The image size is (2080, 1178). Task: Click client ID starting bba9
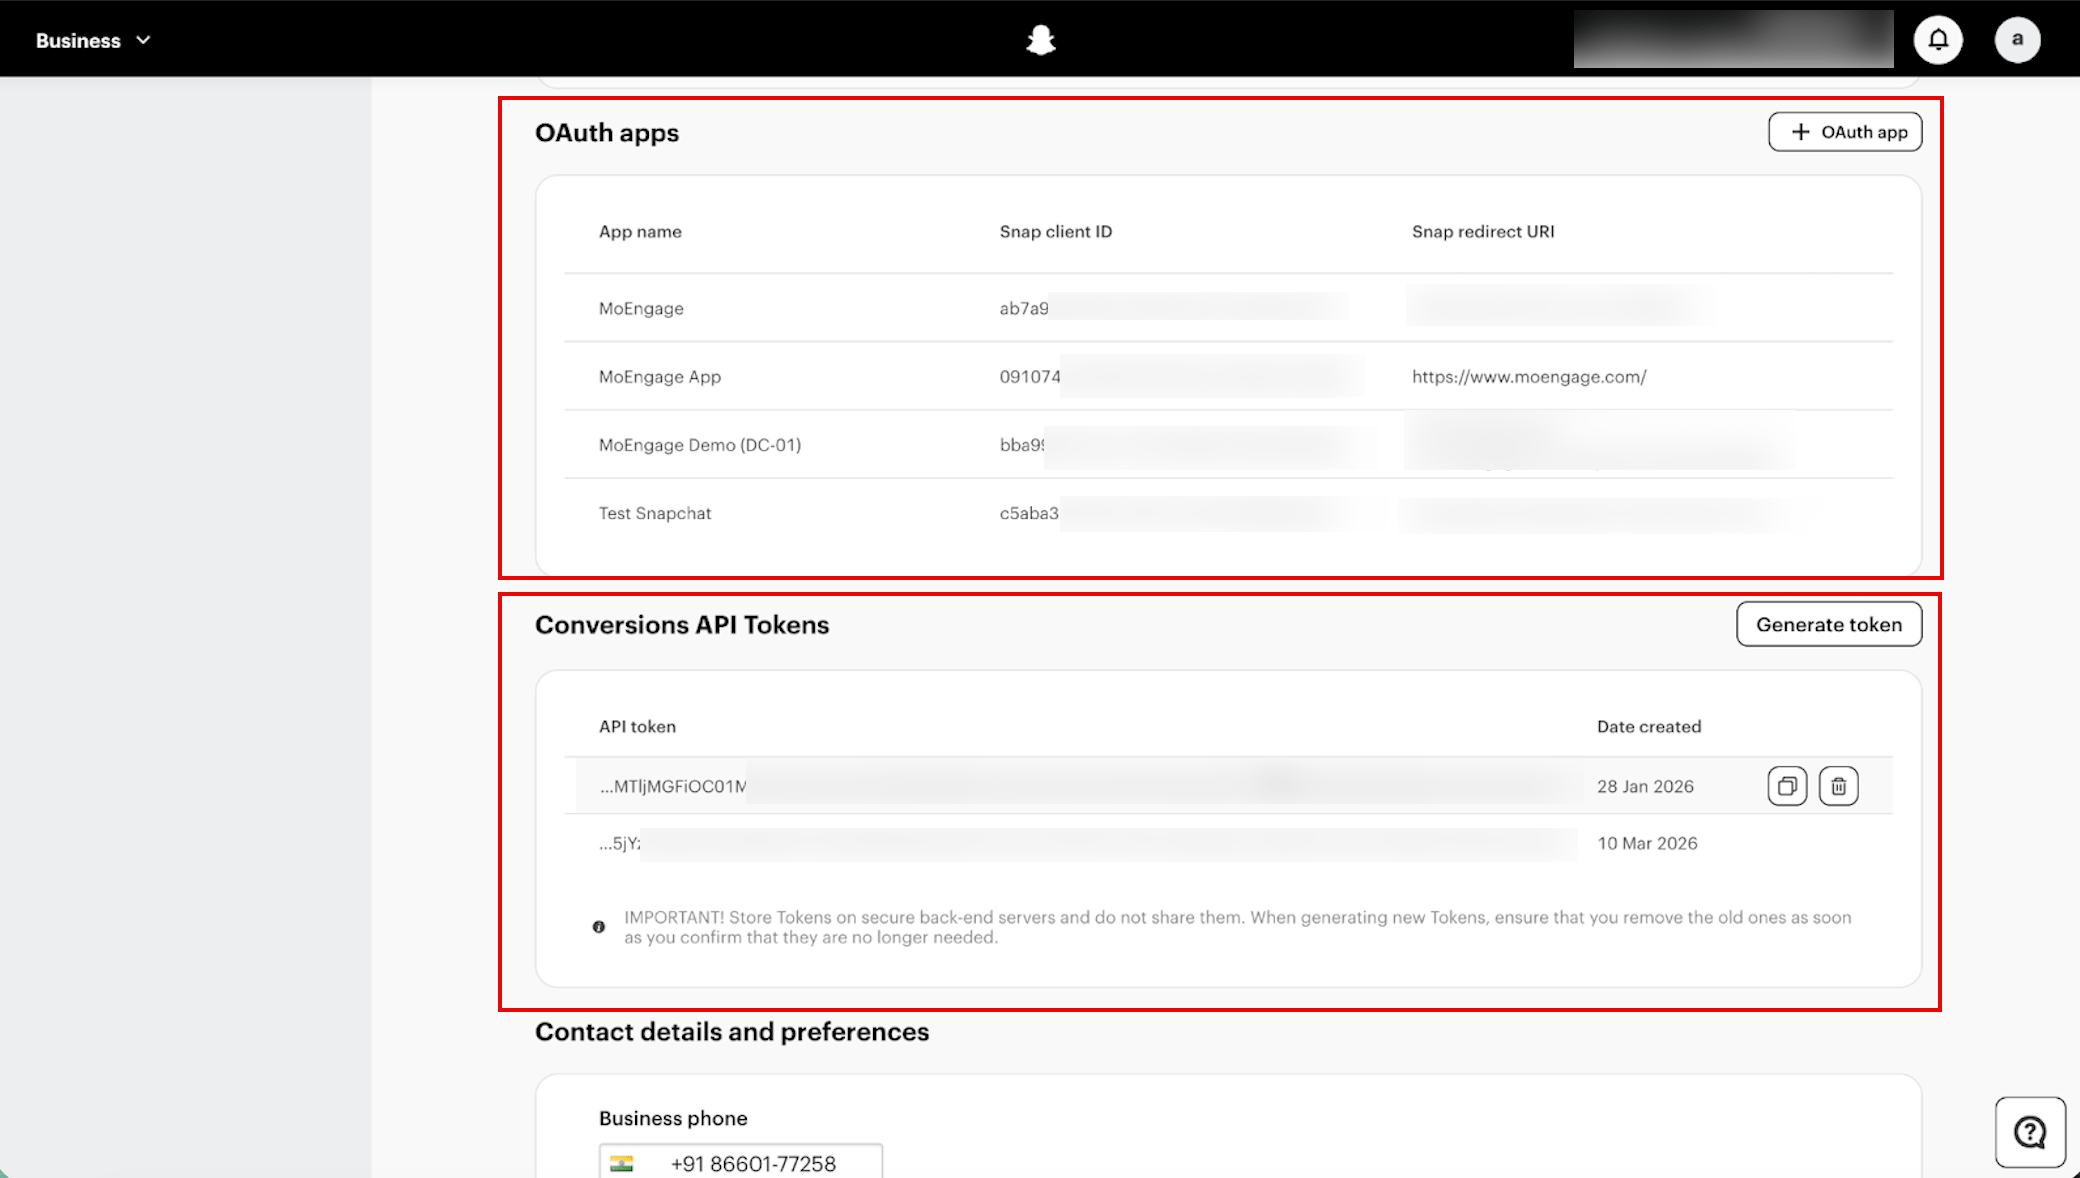pos(1022,445)
